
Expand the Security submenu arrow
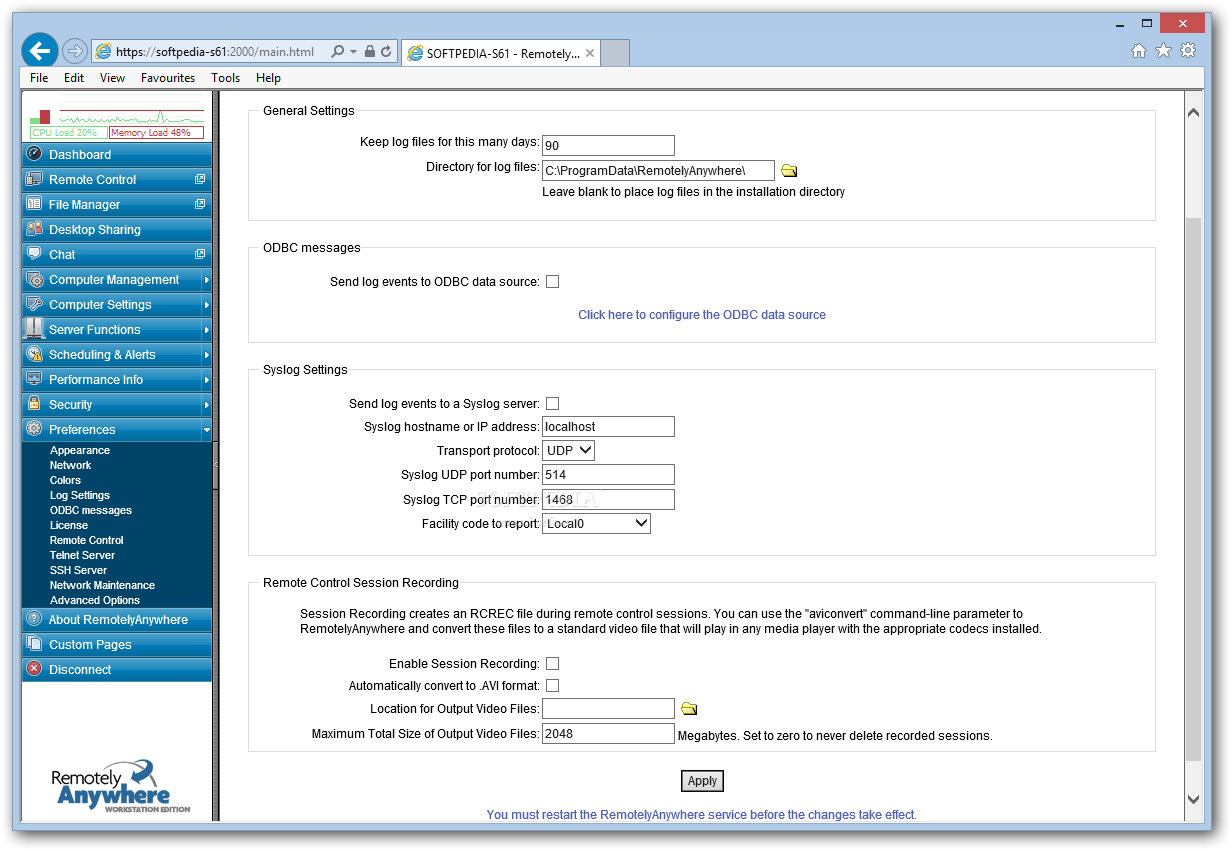point(206,405)
